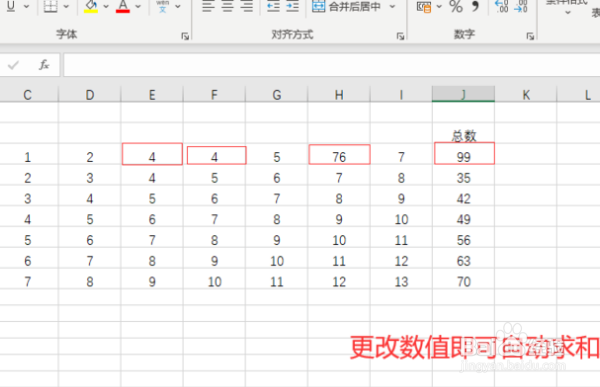Increase decimal places
The height and width of the screenshot is (387, 600).
(x=502, y=6)
